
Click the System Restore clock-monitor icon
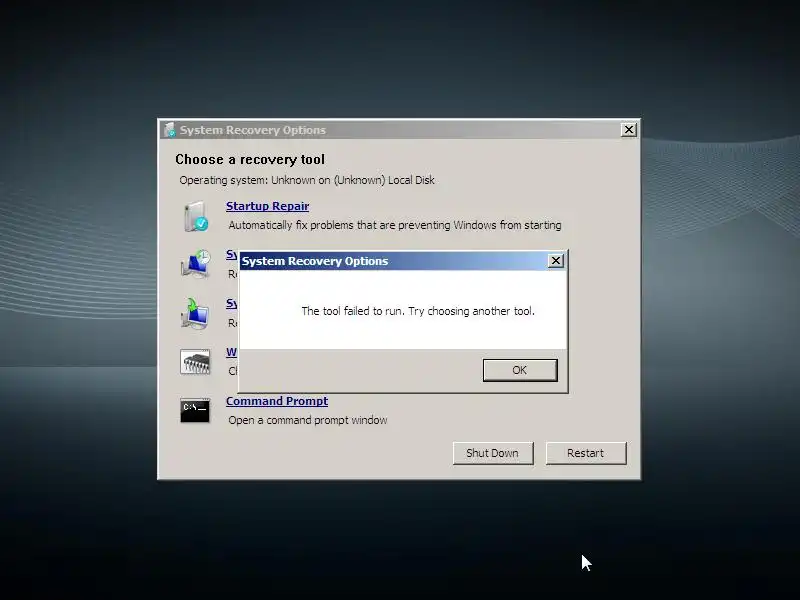coord(195,264)
